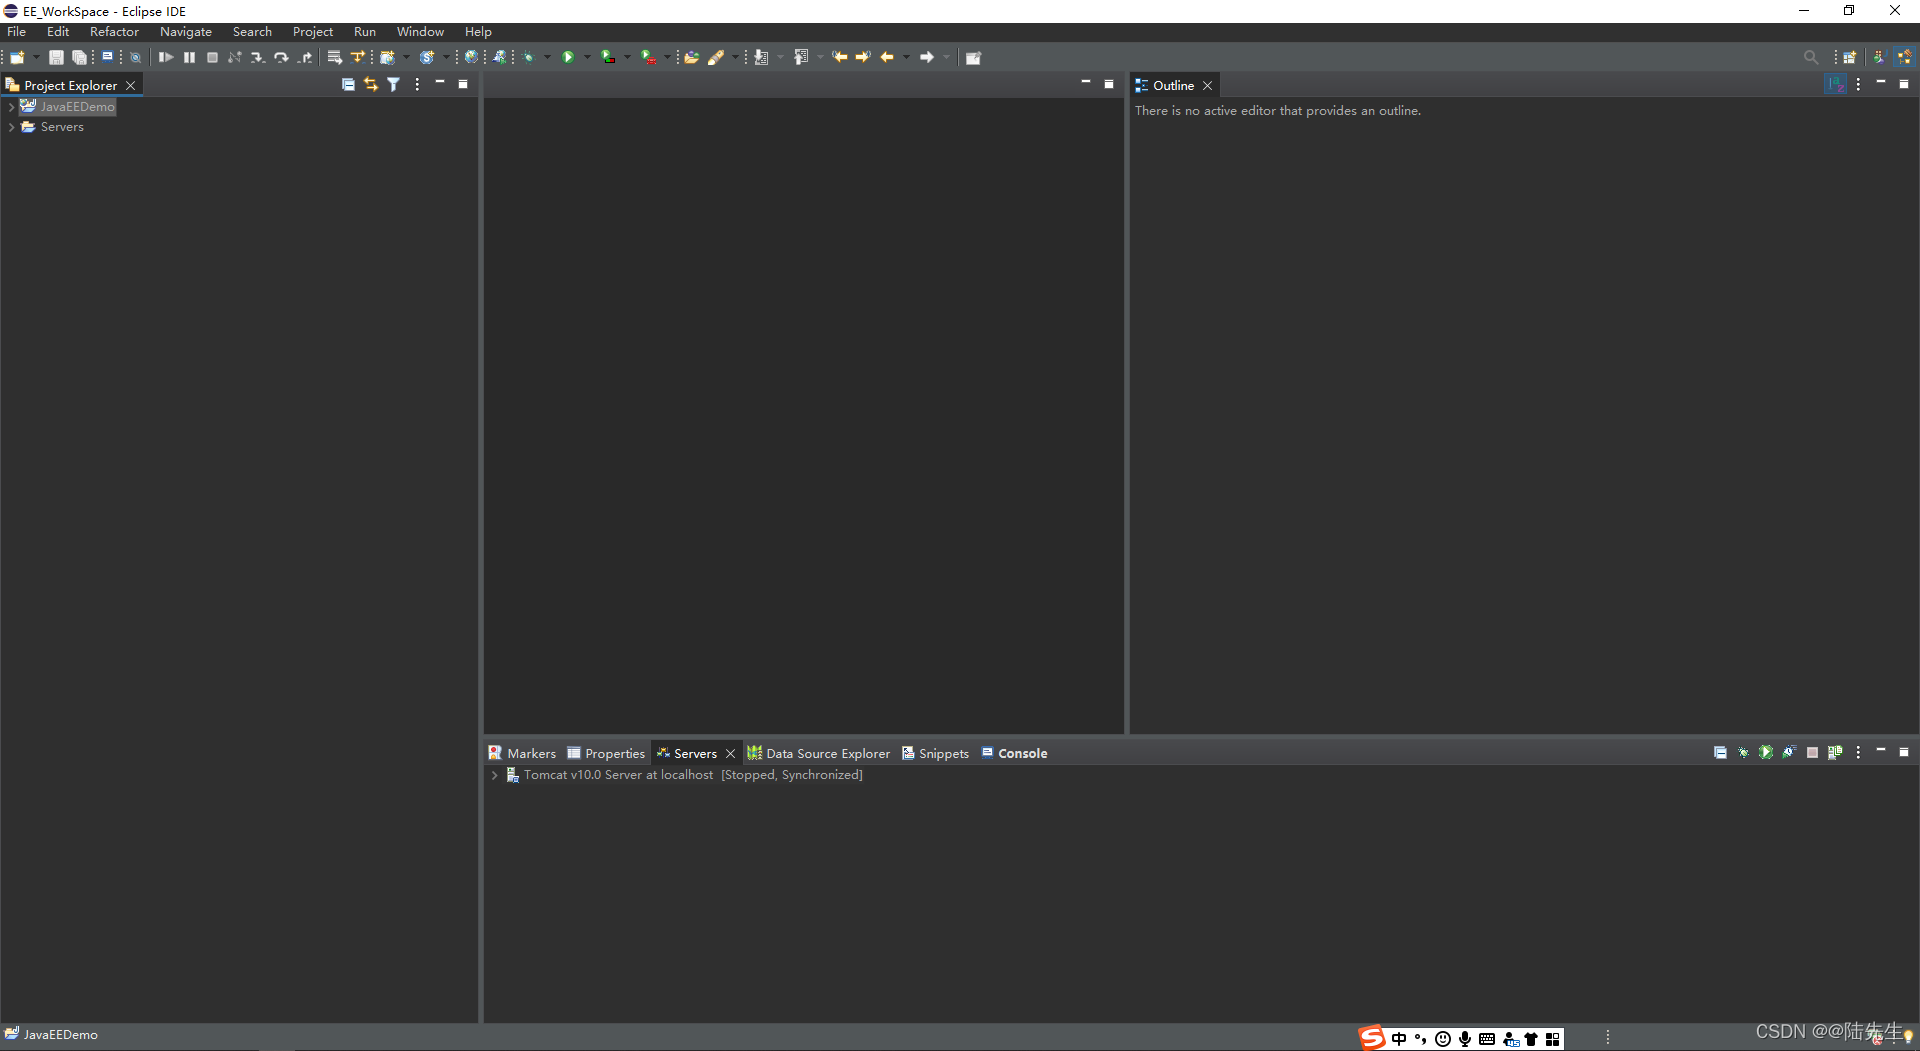Toggle Collapse All in Project Explorer toolbar

(348, 84)
